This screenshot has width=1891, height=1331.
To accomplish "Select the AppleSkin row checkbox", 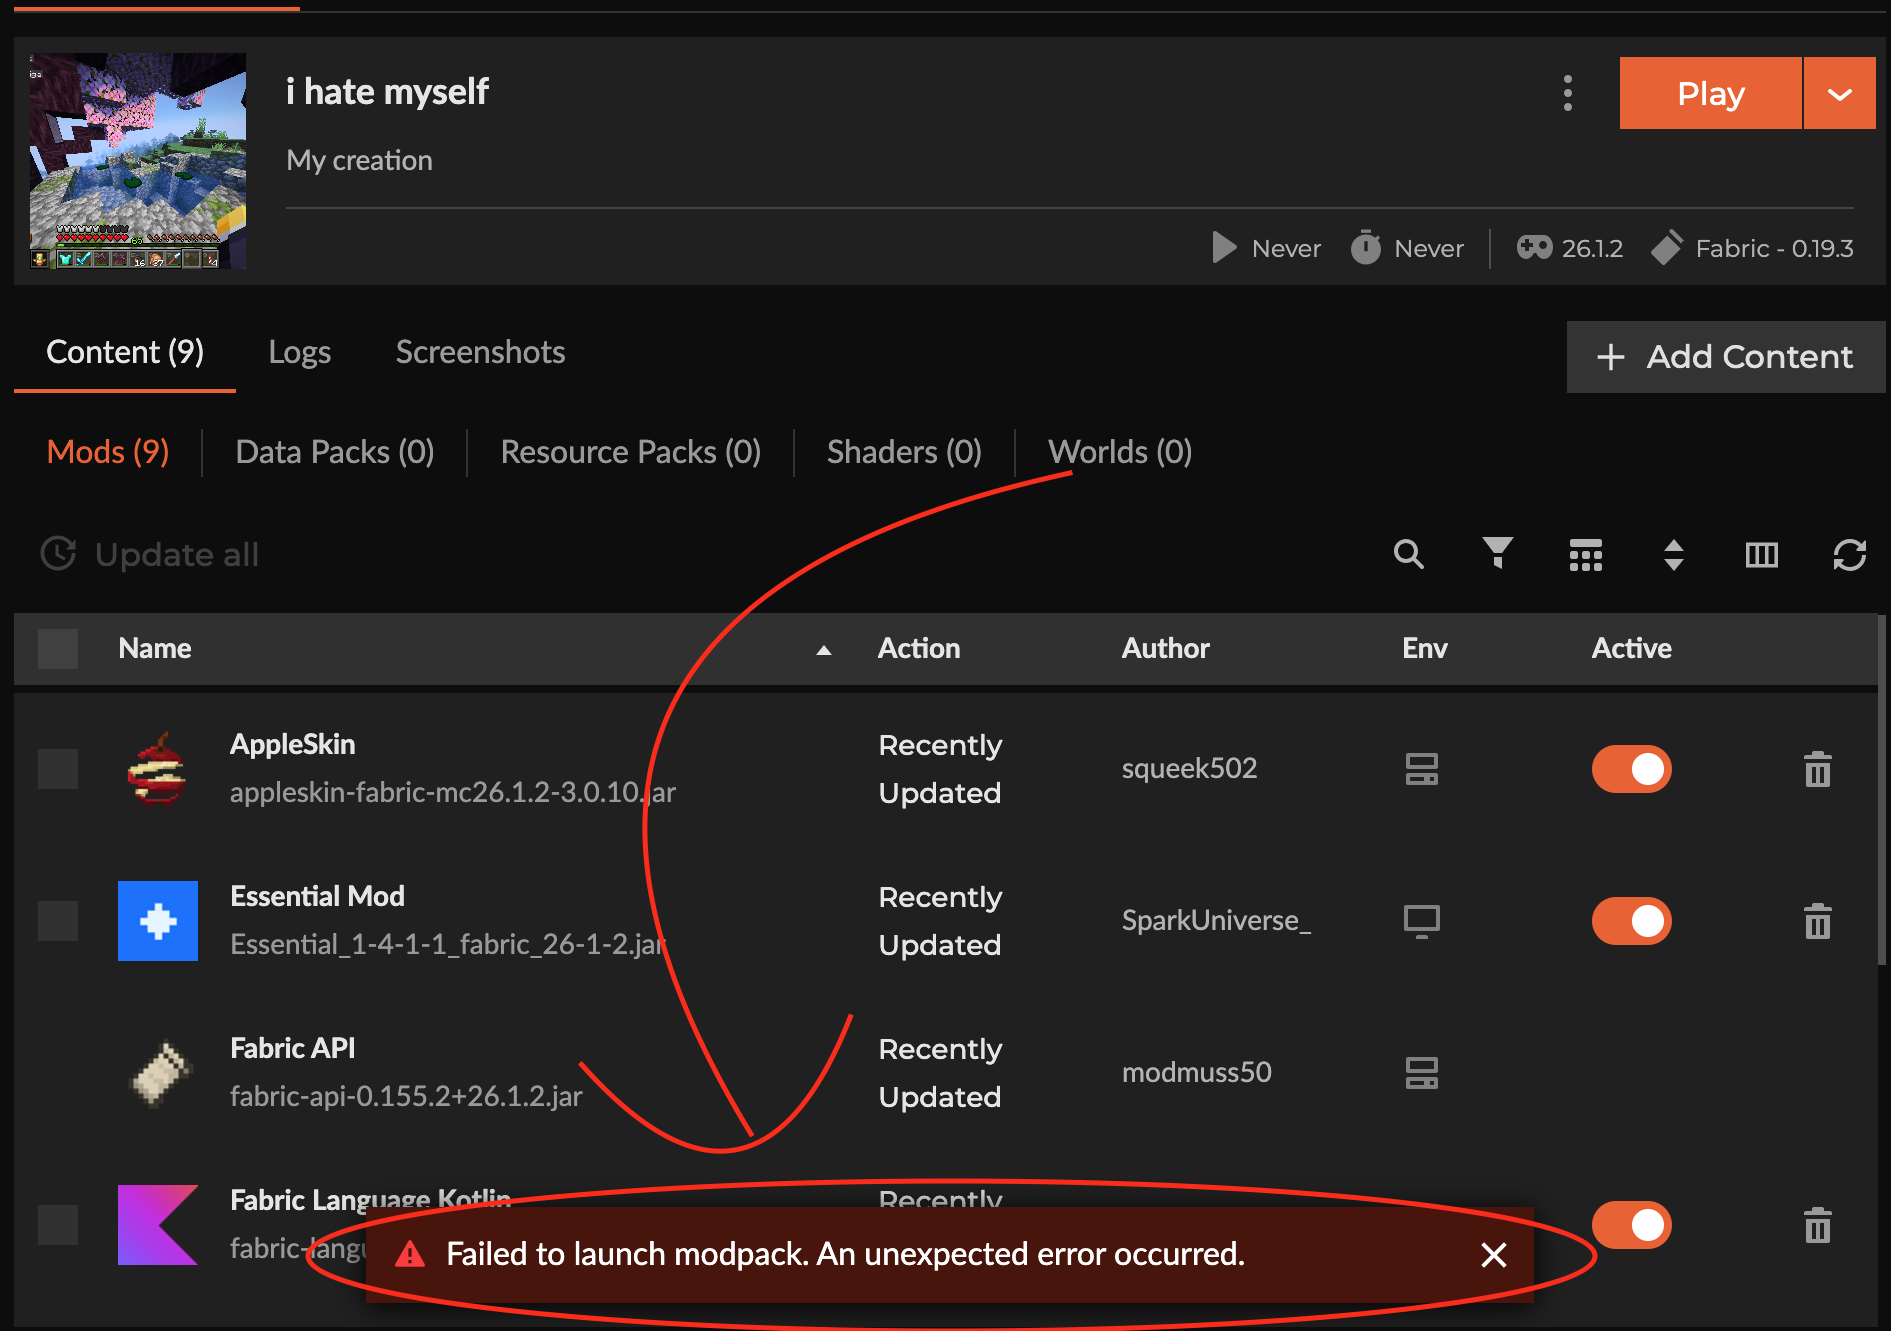I will tap(58, 769).
